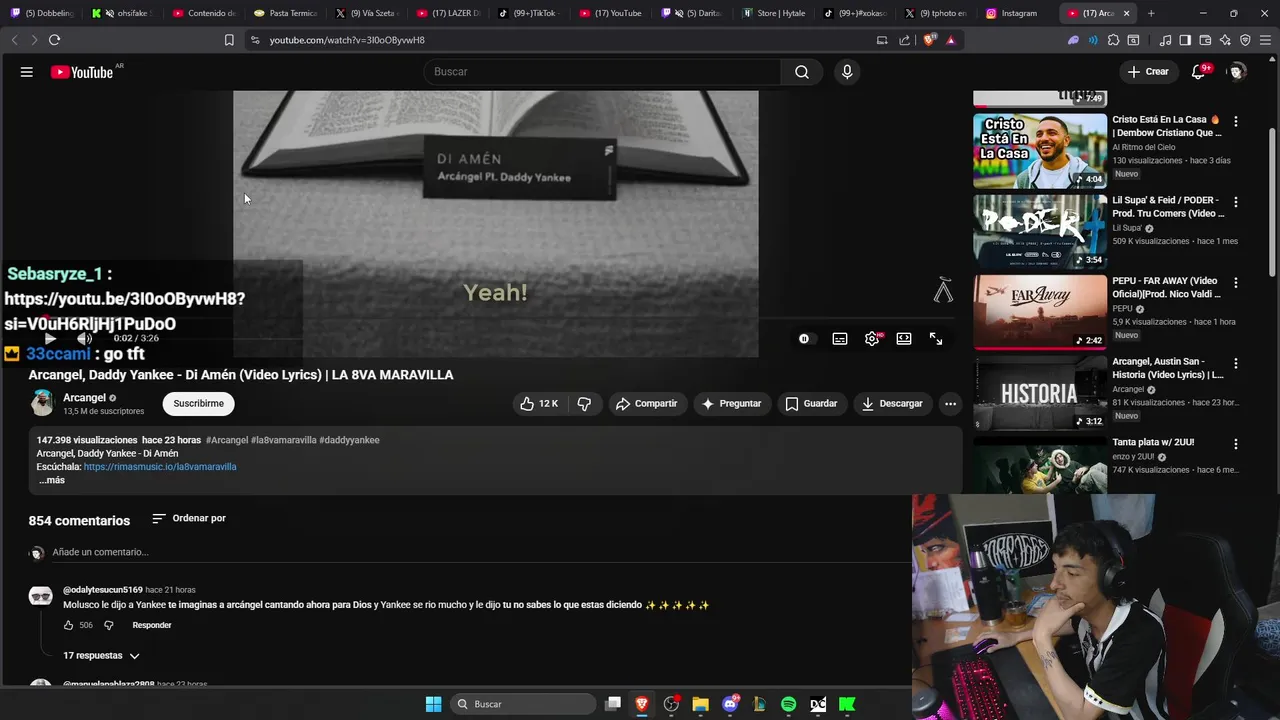Viewport: 1280px width, 720px height.
Task: Open Discord from the taskbar
Action: coord(730,704)
